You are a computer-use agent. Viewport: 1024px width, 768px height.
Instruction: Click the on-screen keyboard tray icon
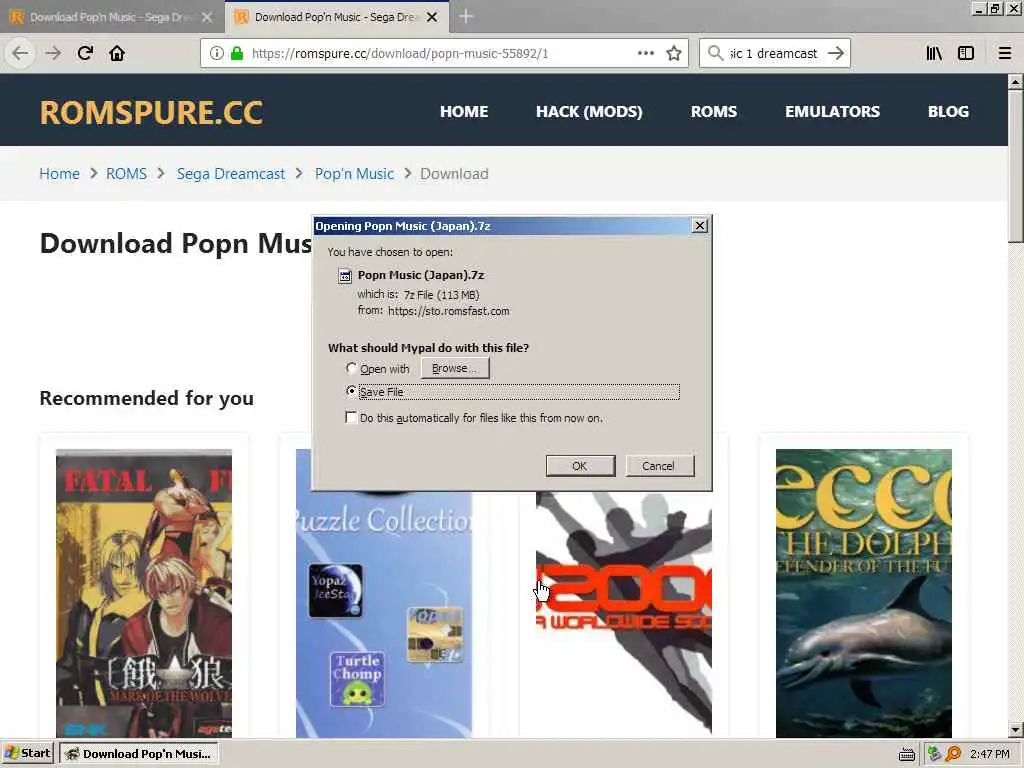tap(906, 754)
